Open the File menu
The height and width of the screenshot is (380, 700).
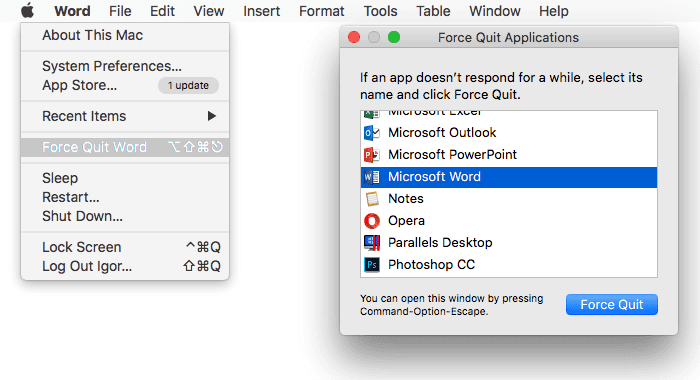120,11
